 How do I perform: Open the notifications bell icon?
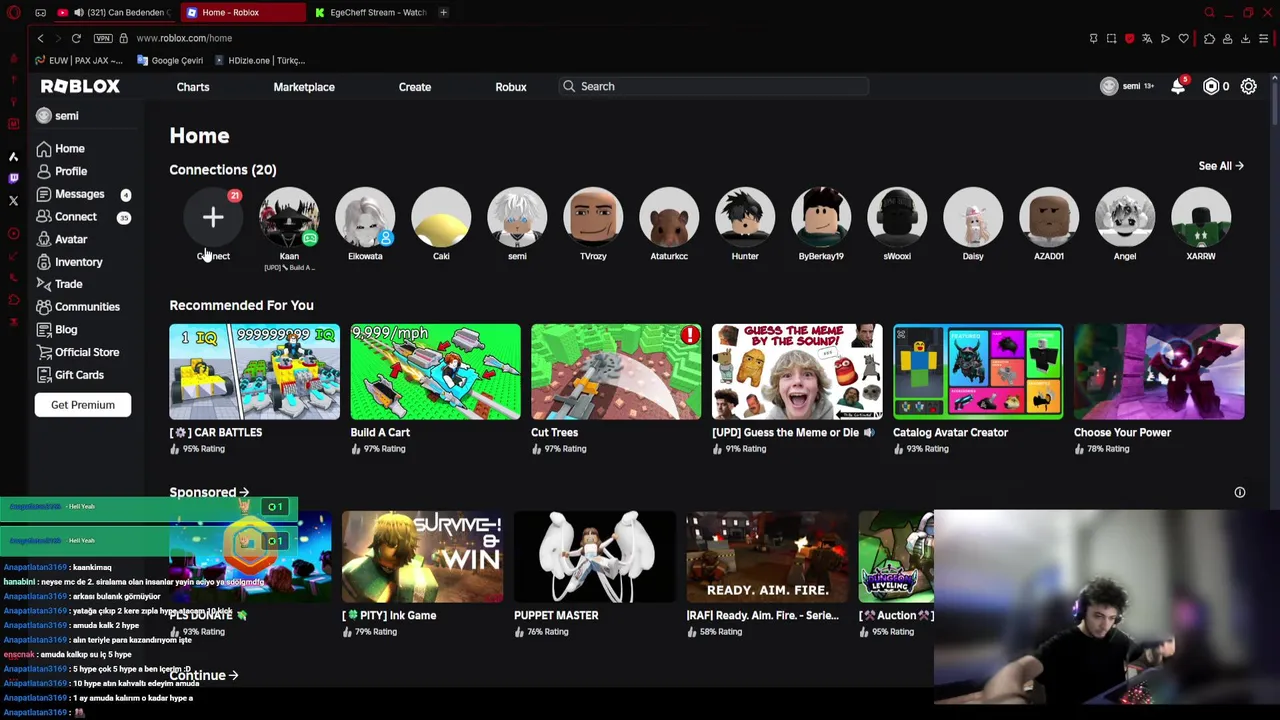point(1178,87)
